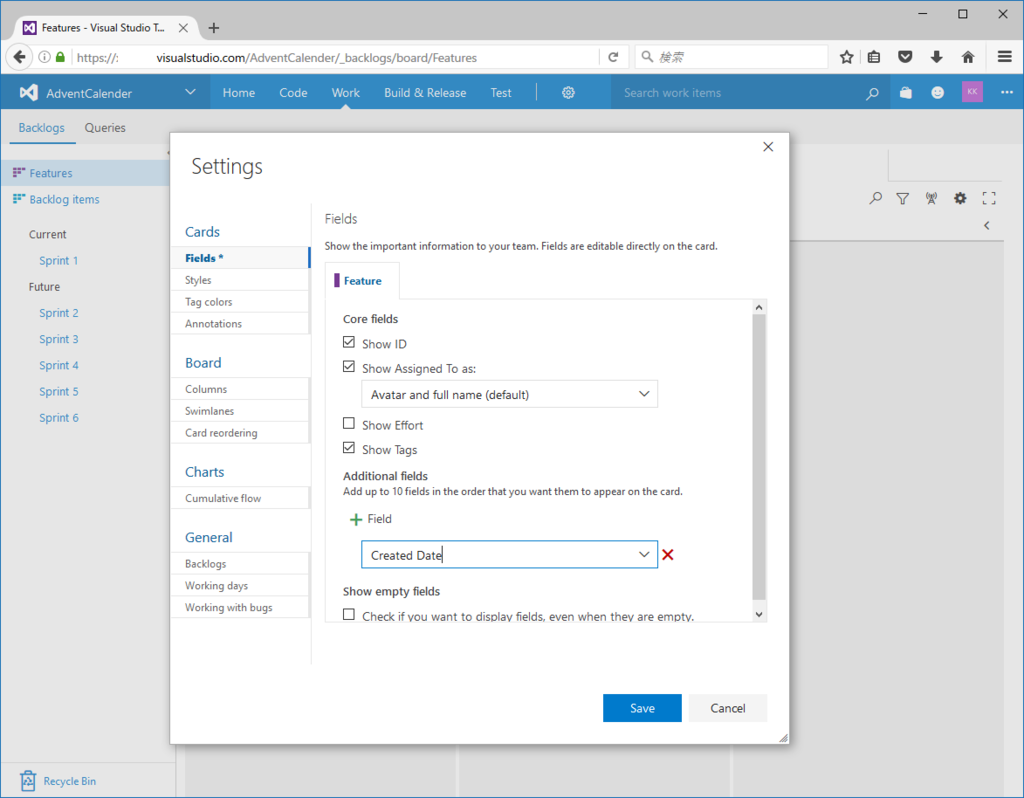This screenshot has width=1024, height=798.
Task: Open the Recycle Bin
Action: 57,780
